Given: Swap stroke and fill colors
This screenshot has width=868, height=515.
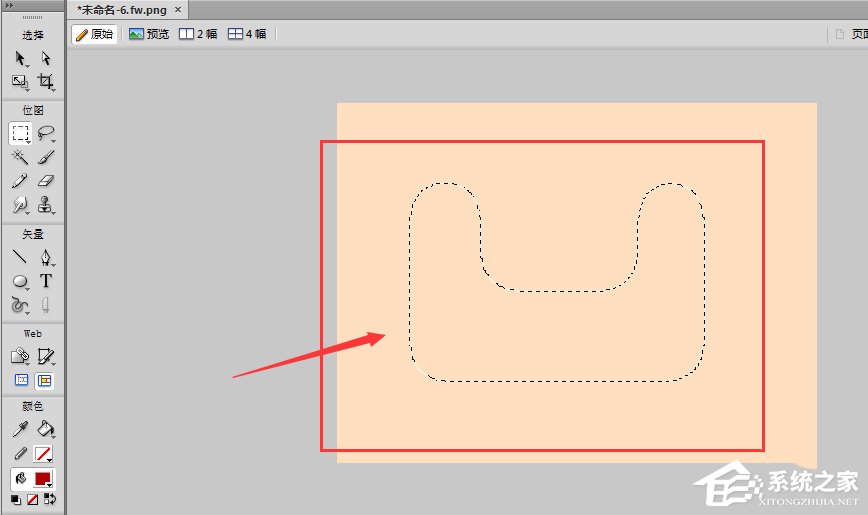Looking at the screenshot, I should [x=49, y=499].
